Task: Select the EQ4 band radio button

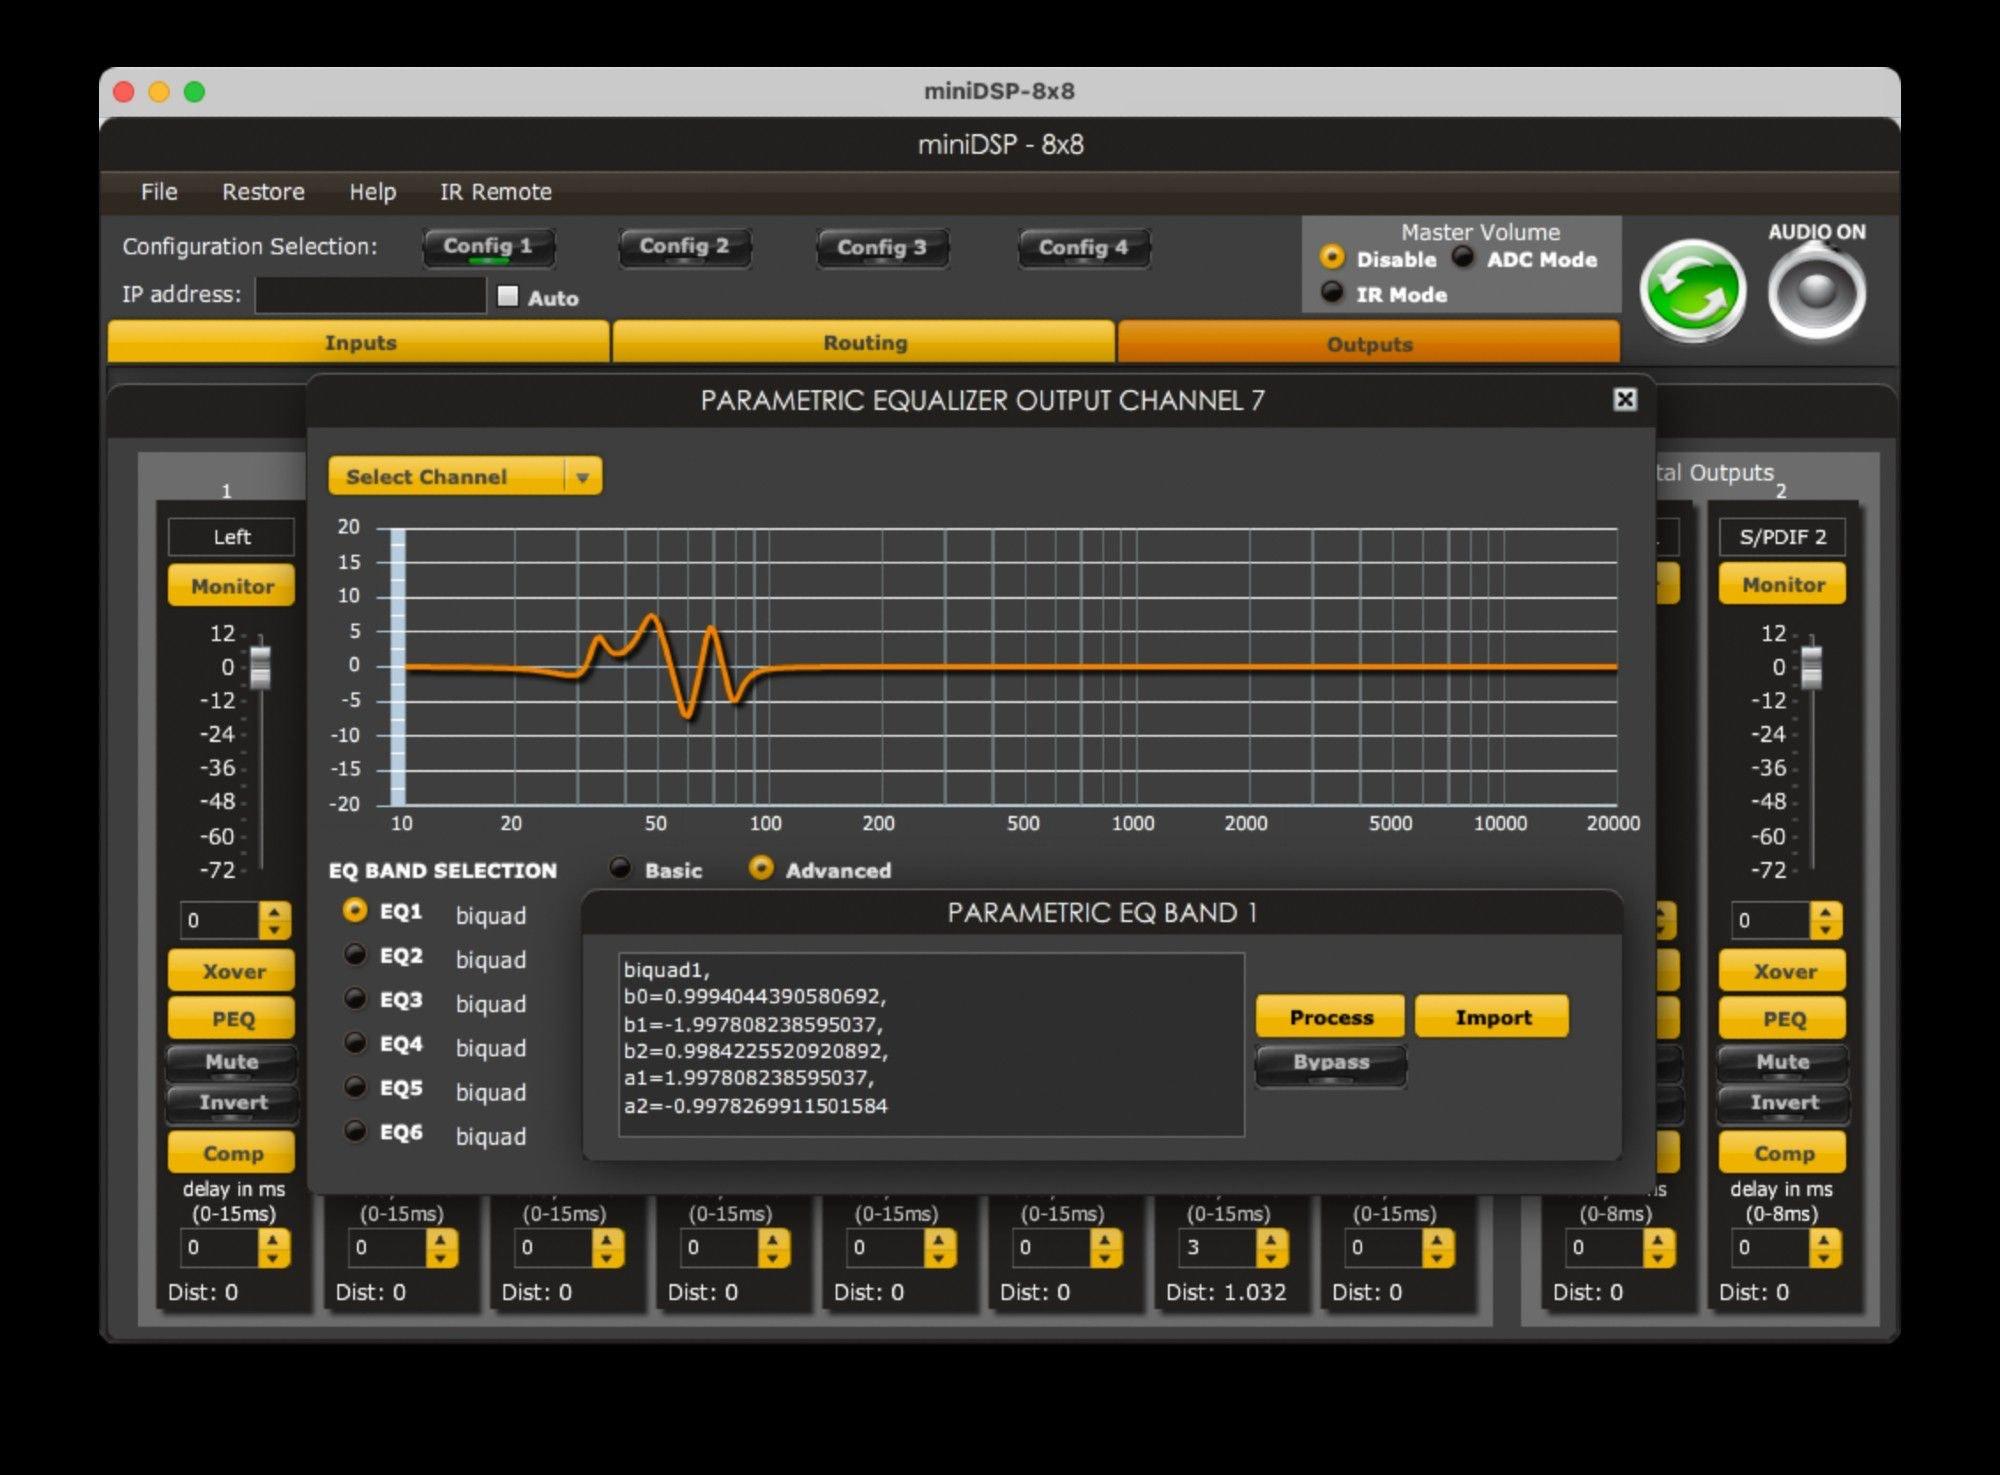Action: (355, 1043)
